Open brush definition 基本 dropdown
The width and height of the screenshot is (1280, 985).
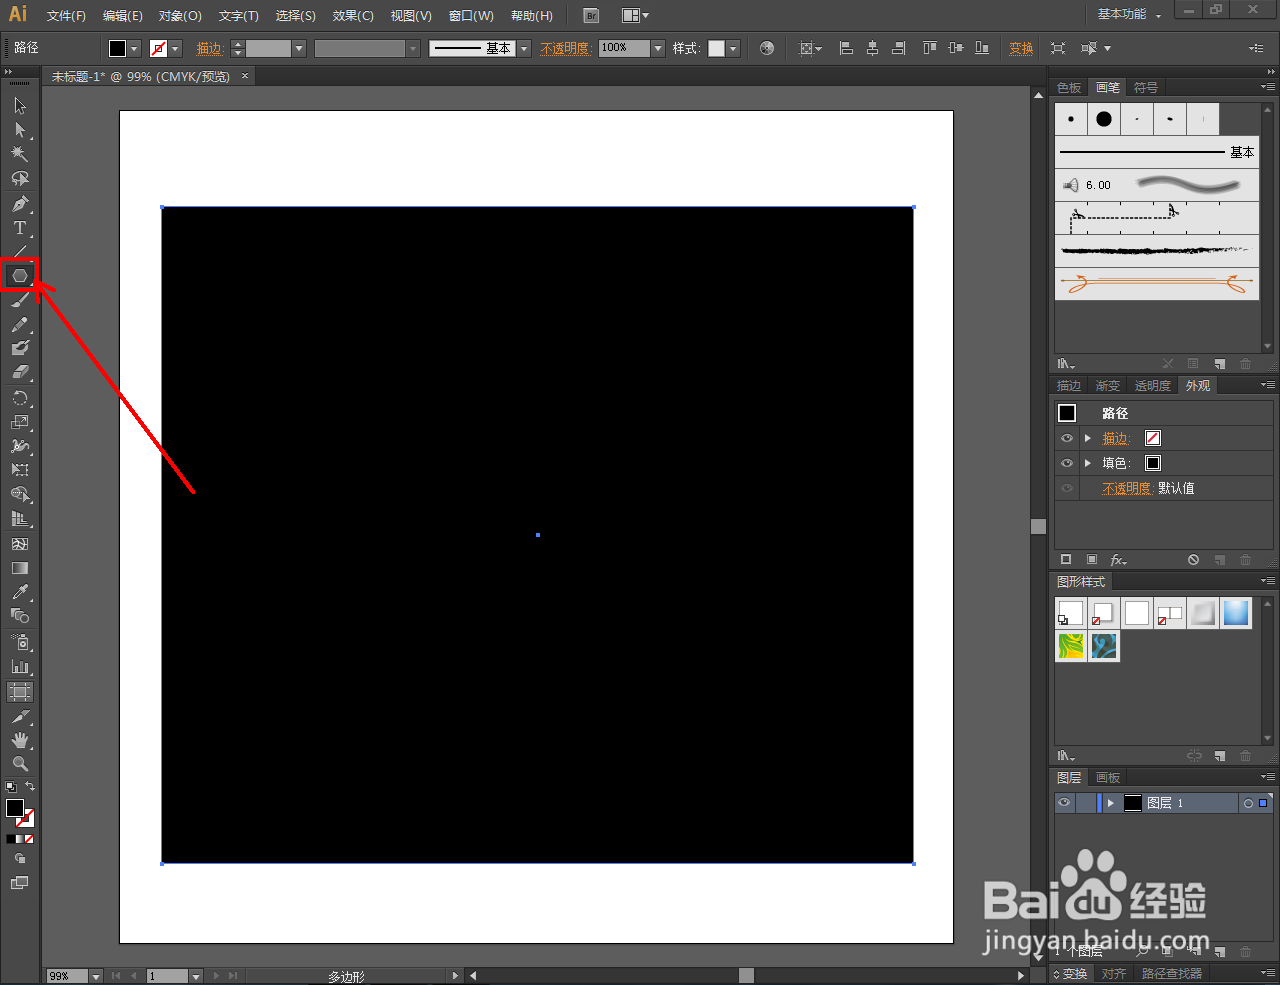(524, 48)
